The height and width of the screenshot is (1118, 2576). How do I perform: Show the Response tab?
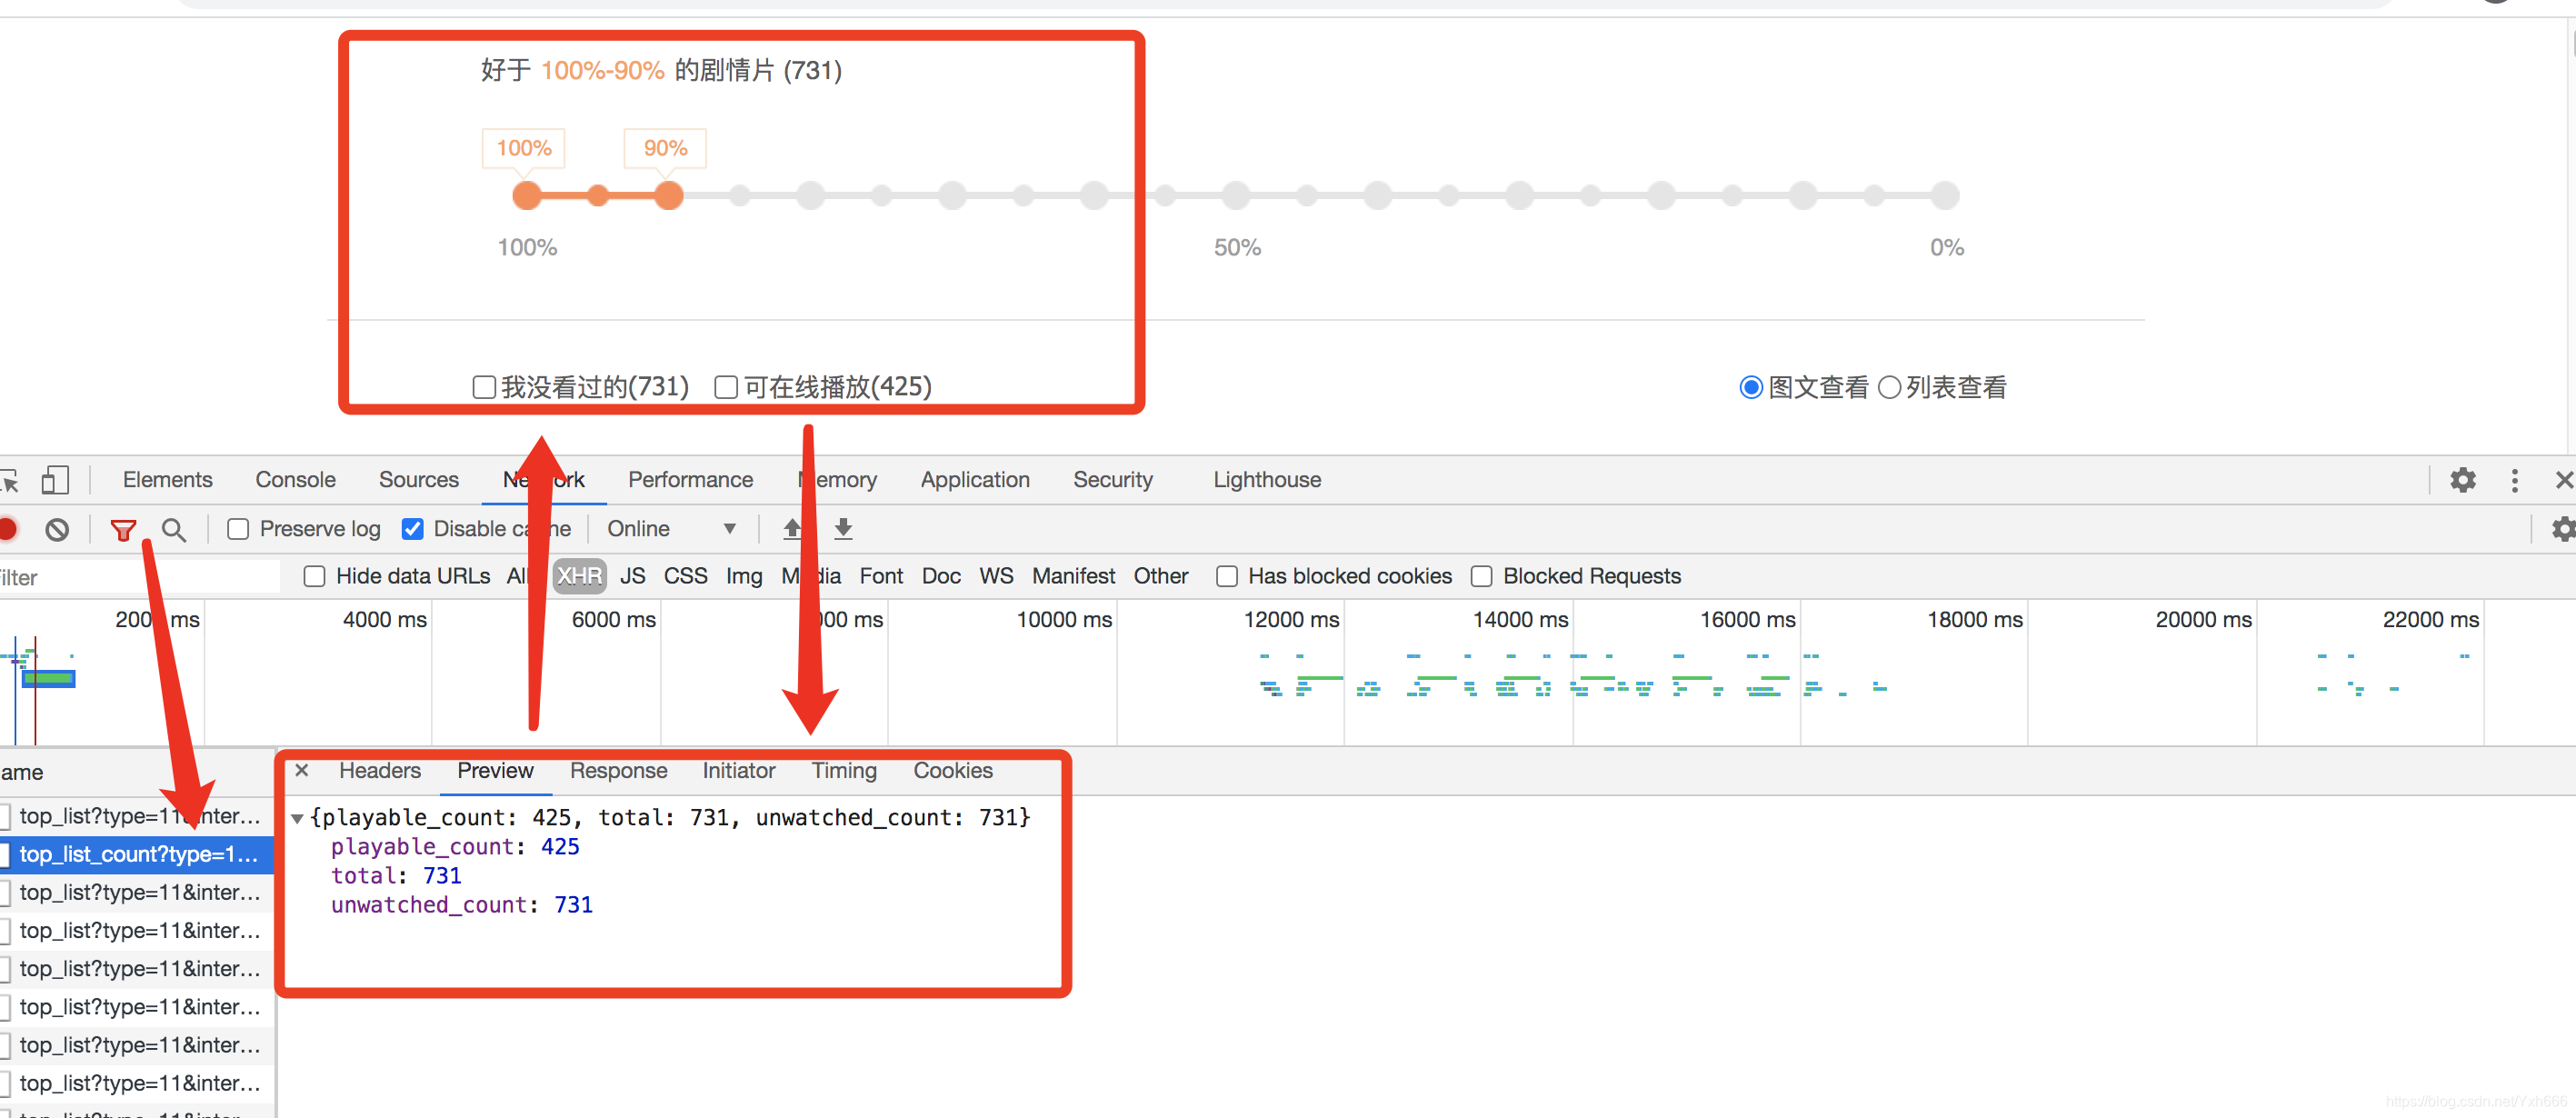point(618,771)
